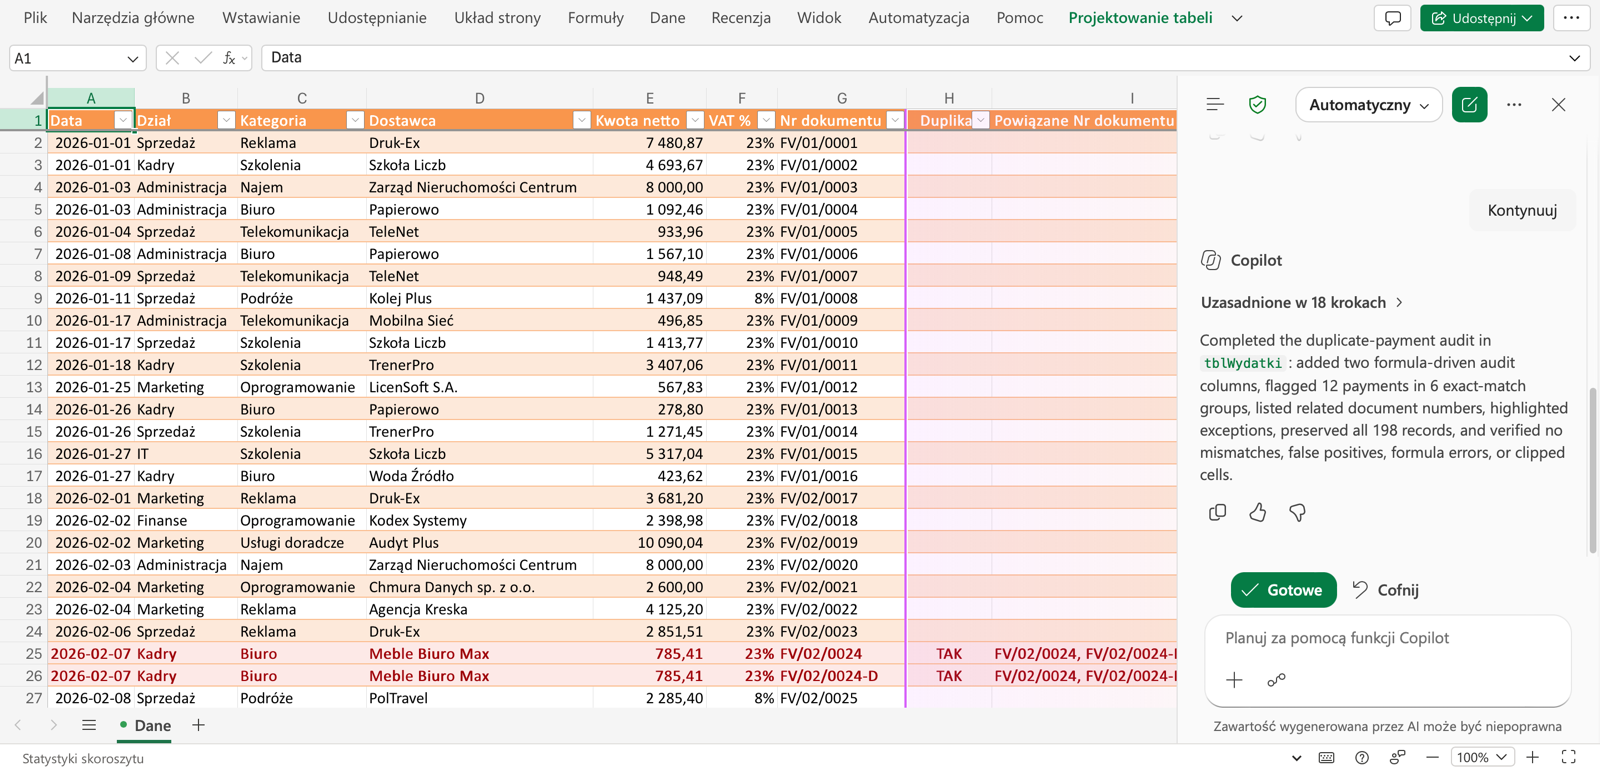Close the Copilot pane
This screenshot has width=1600, height=769.
(x=1558, y=104)
